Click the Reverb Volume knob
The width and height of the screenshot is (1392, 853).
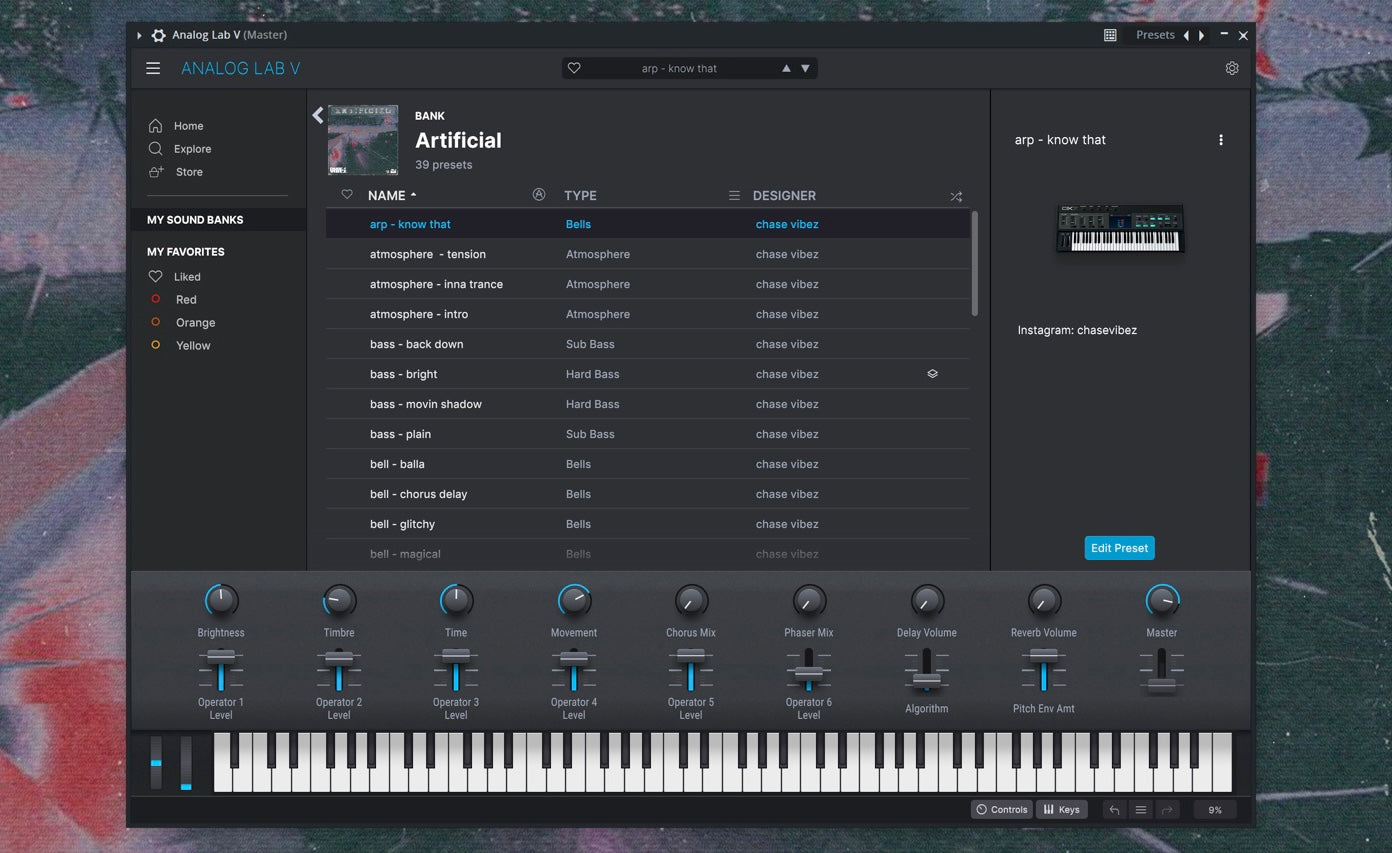pyautogui.click(x=1044, y=601)
